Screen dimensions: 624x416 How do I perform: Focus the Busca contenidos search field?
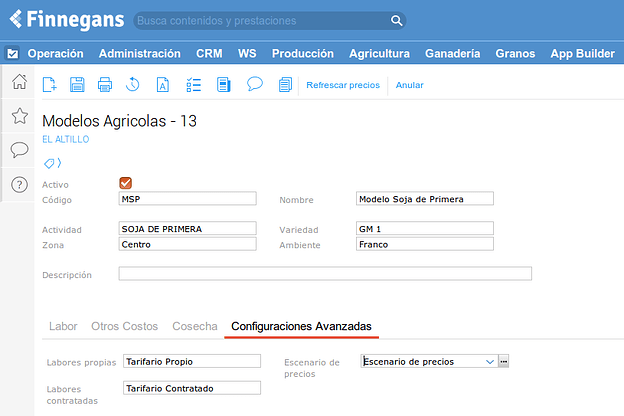(263, 21)
